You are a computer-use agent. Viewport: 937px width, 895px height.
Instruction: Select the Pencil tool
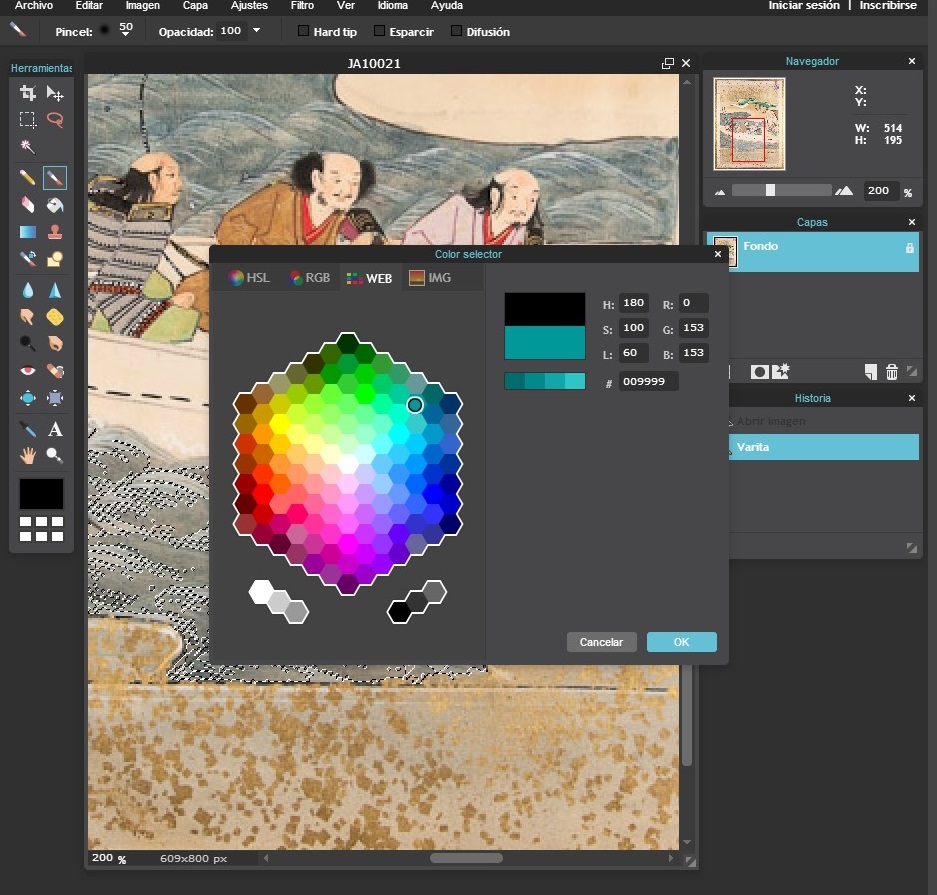click(x=27, y=177)
